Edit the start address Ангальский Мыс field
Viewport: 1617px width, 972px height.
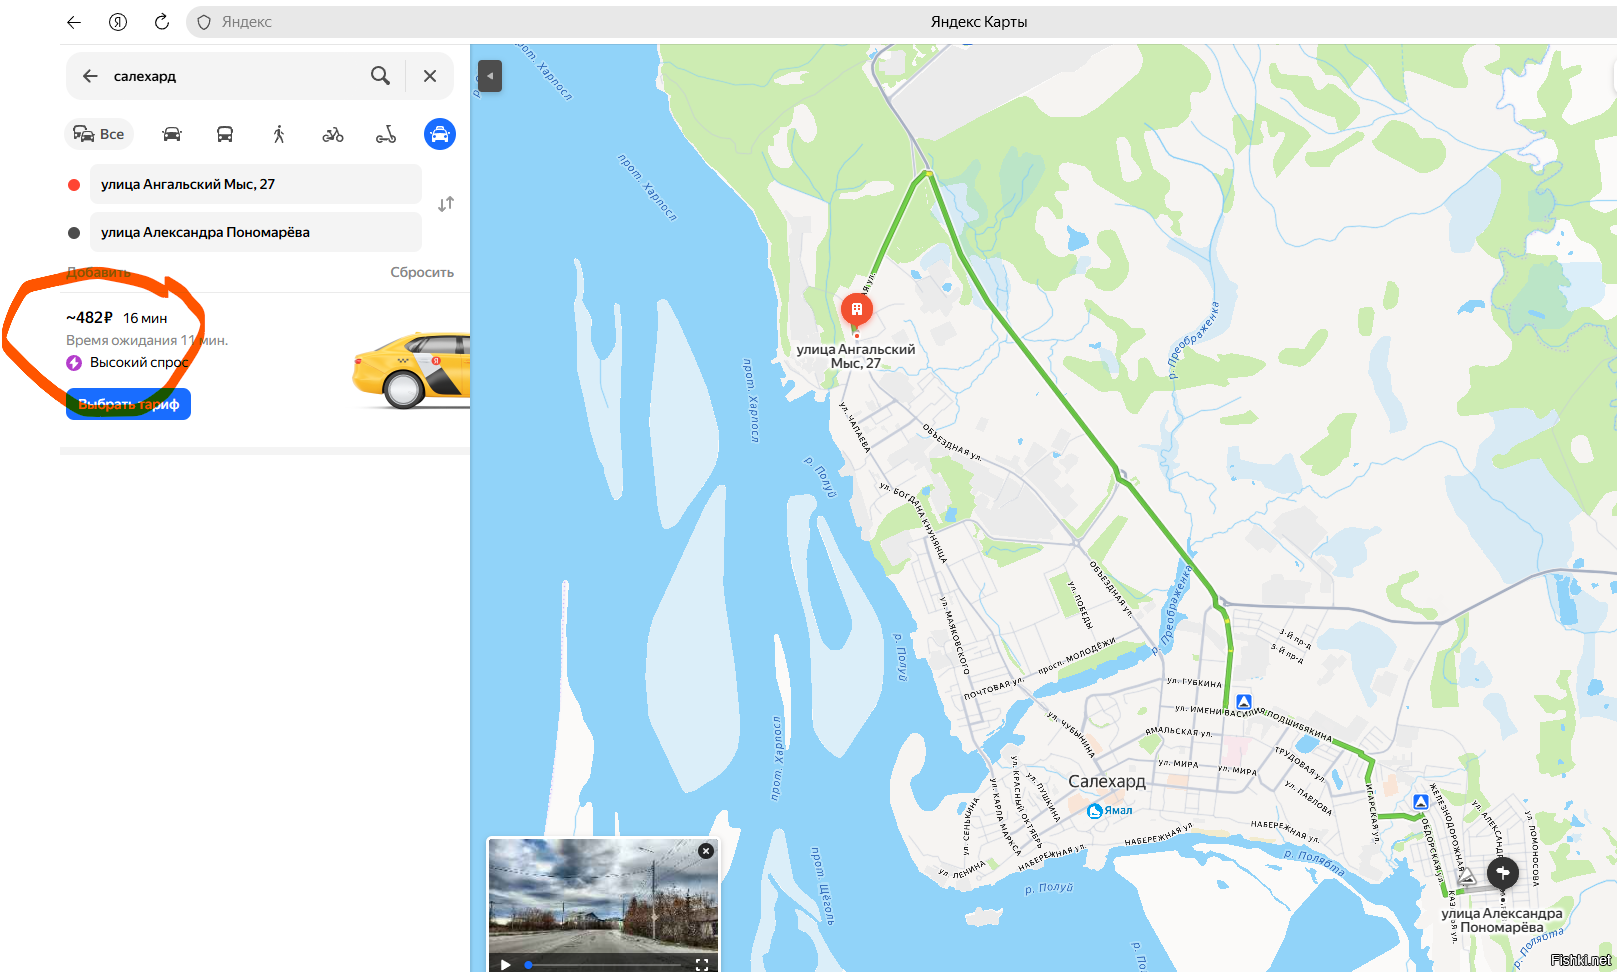point(256,184)
